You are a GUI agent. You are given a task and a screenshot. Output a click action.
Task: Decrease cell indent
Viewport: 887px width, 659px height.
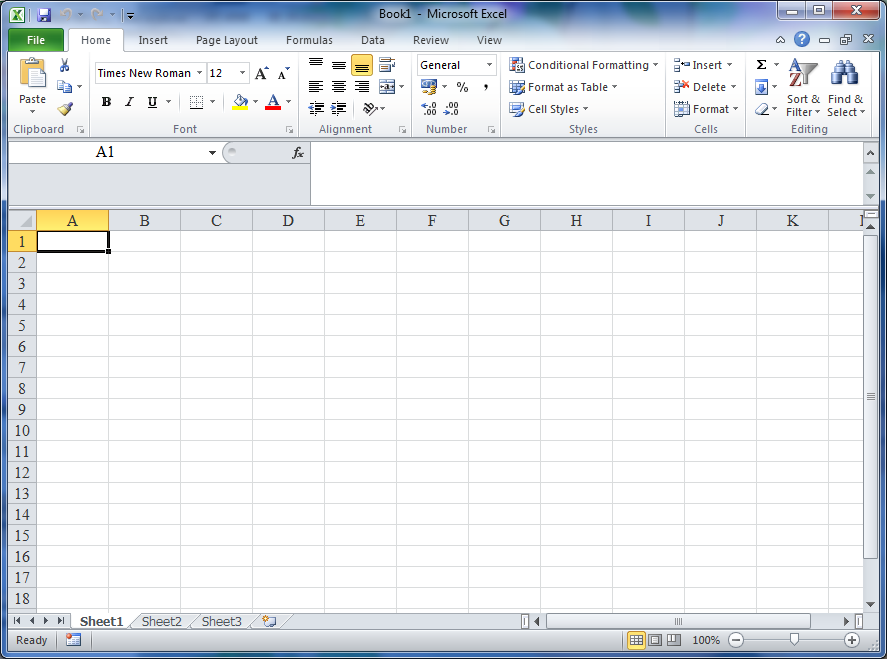[x=316, y=108]
